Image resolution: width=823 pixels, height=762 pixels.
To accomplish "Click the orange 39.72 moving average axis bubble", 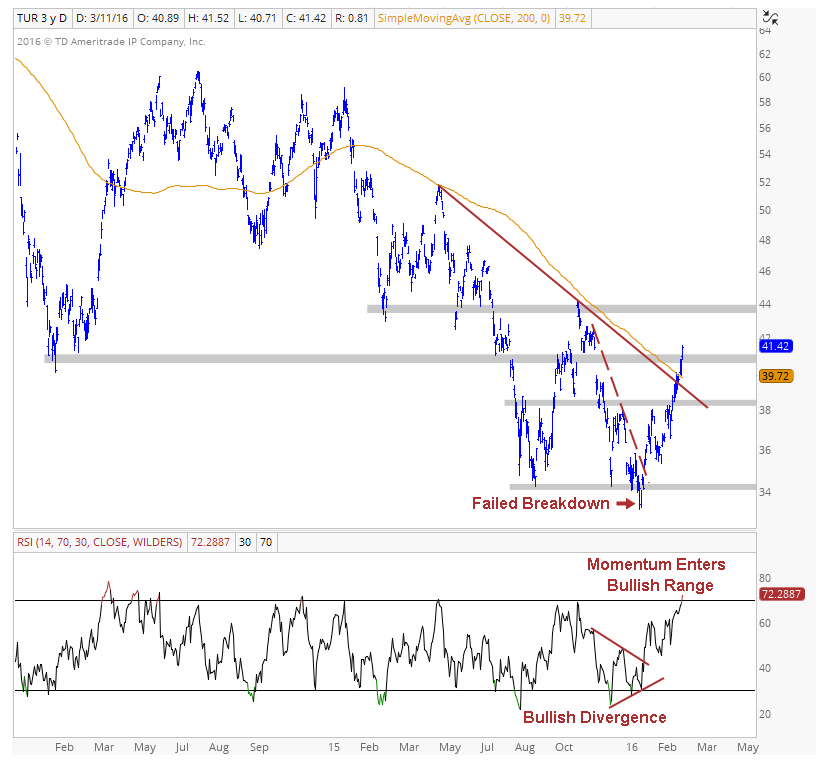I will (x=775, y=376).
